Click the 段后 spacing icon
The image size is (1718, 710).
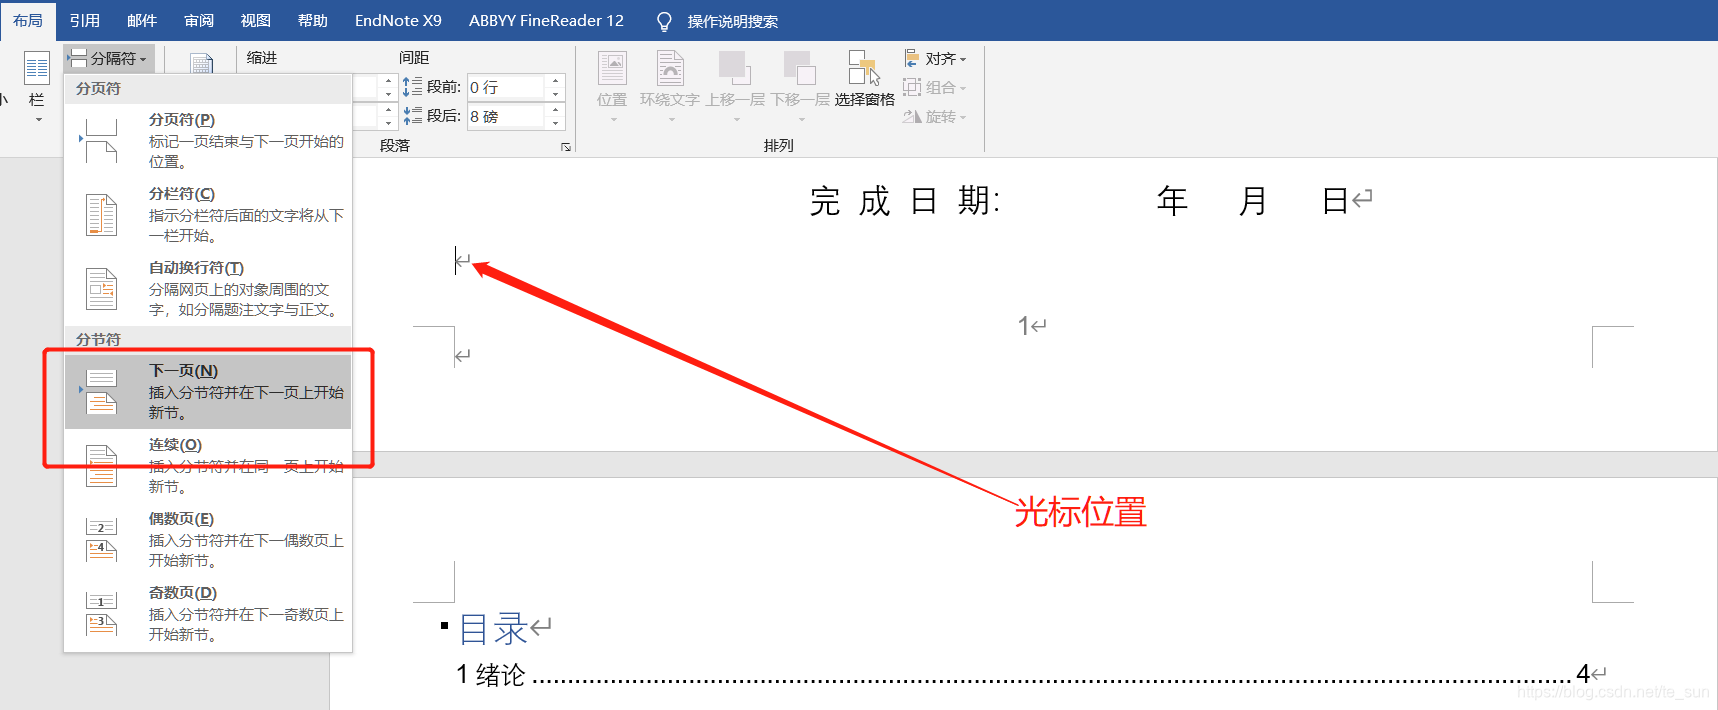click(413, 117)
